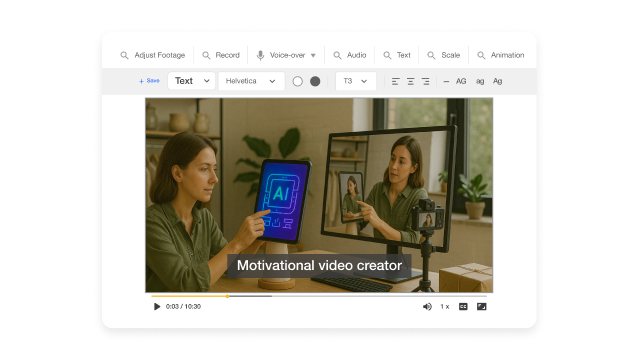Open the Text style dropdown
Screen dimensions: 640x360
tap(191, 81)
